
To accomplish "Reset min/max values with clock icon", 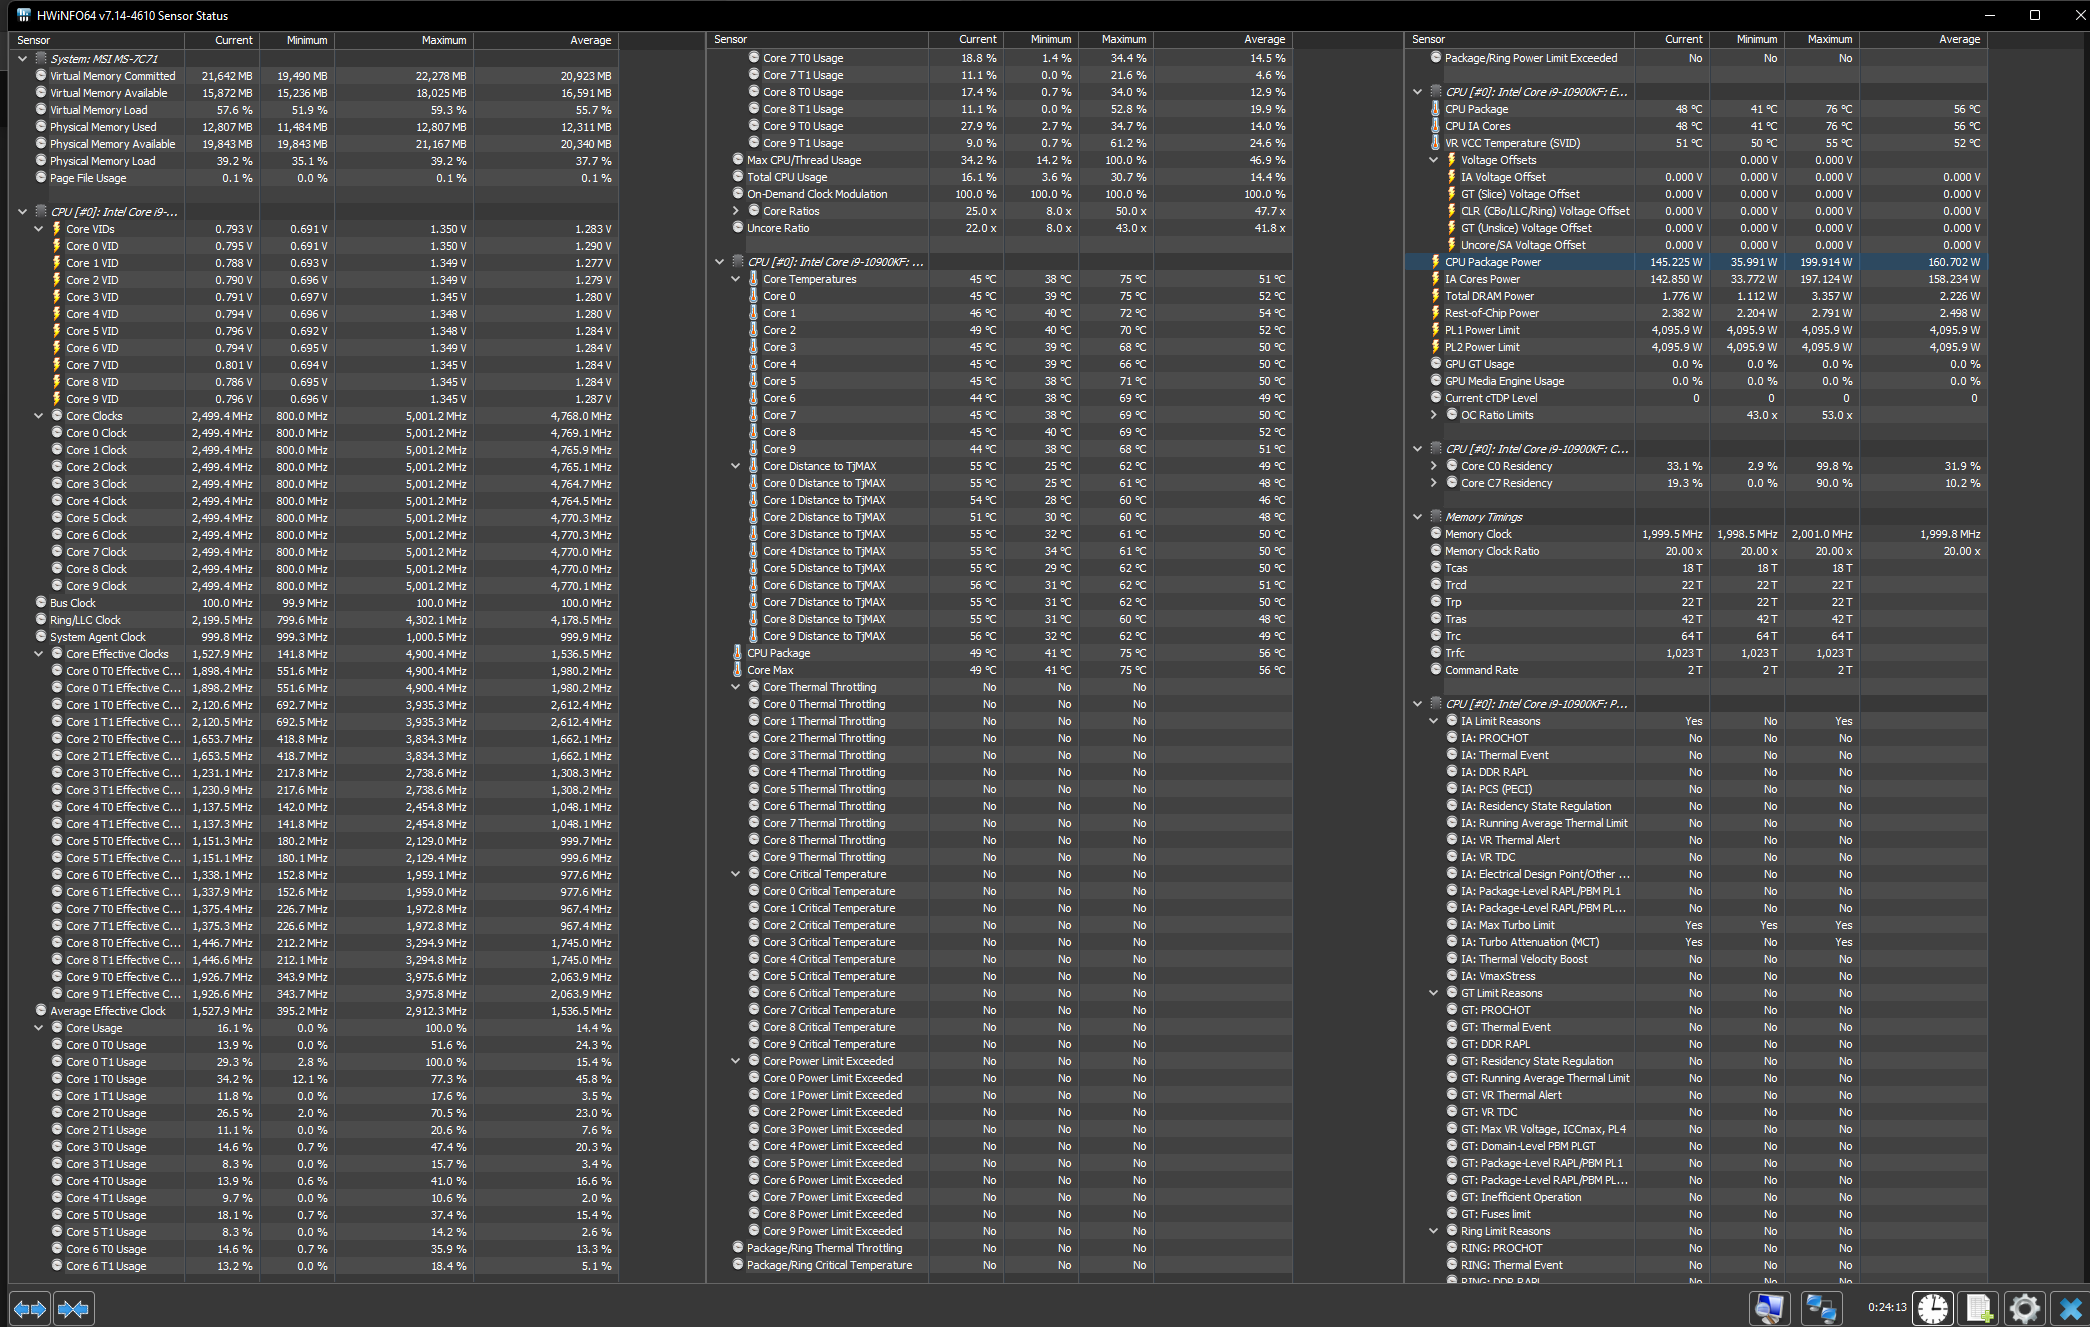I will click(x=1933, y=1308).
